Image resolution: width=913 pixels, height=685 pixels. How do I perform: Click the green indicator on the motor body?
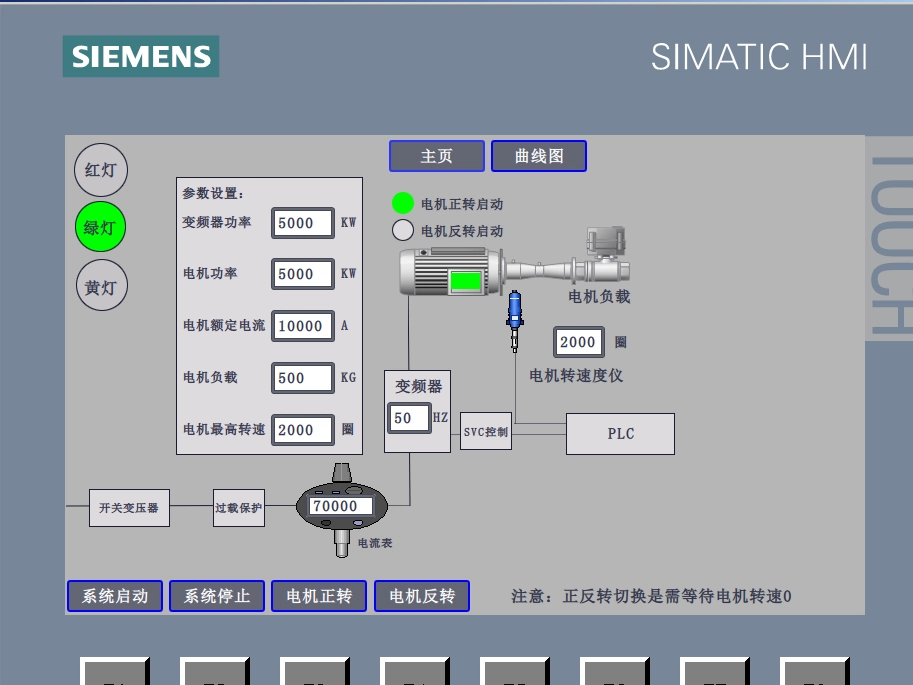465,281
